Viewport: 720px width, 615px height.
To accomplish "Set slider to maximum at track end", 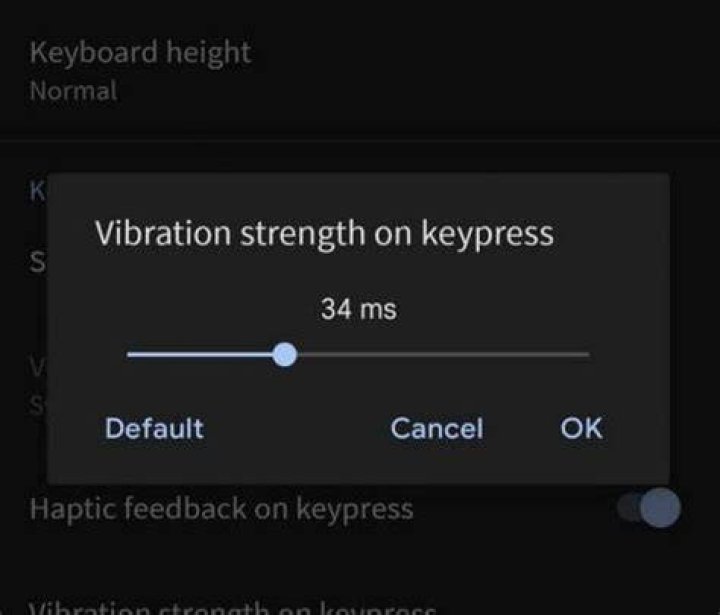I will point(589,355).
